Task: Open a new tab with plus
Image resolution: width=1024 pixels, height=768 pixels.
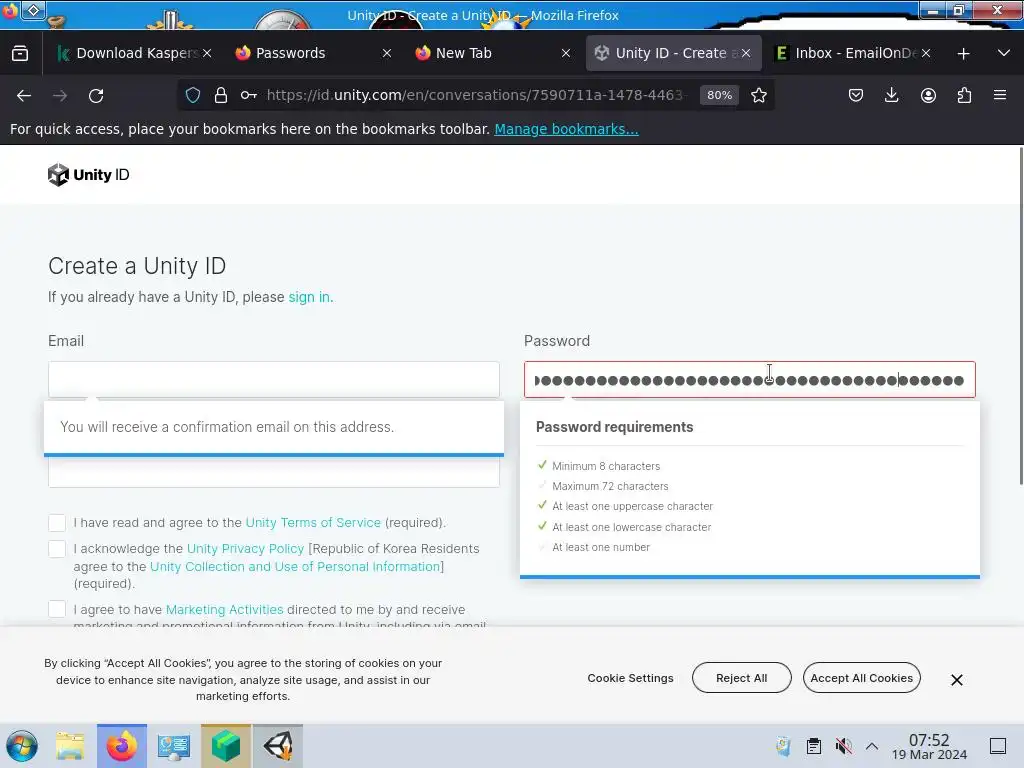Action: pos(963,54)
